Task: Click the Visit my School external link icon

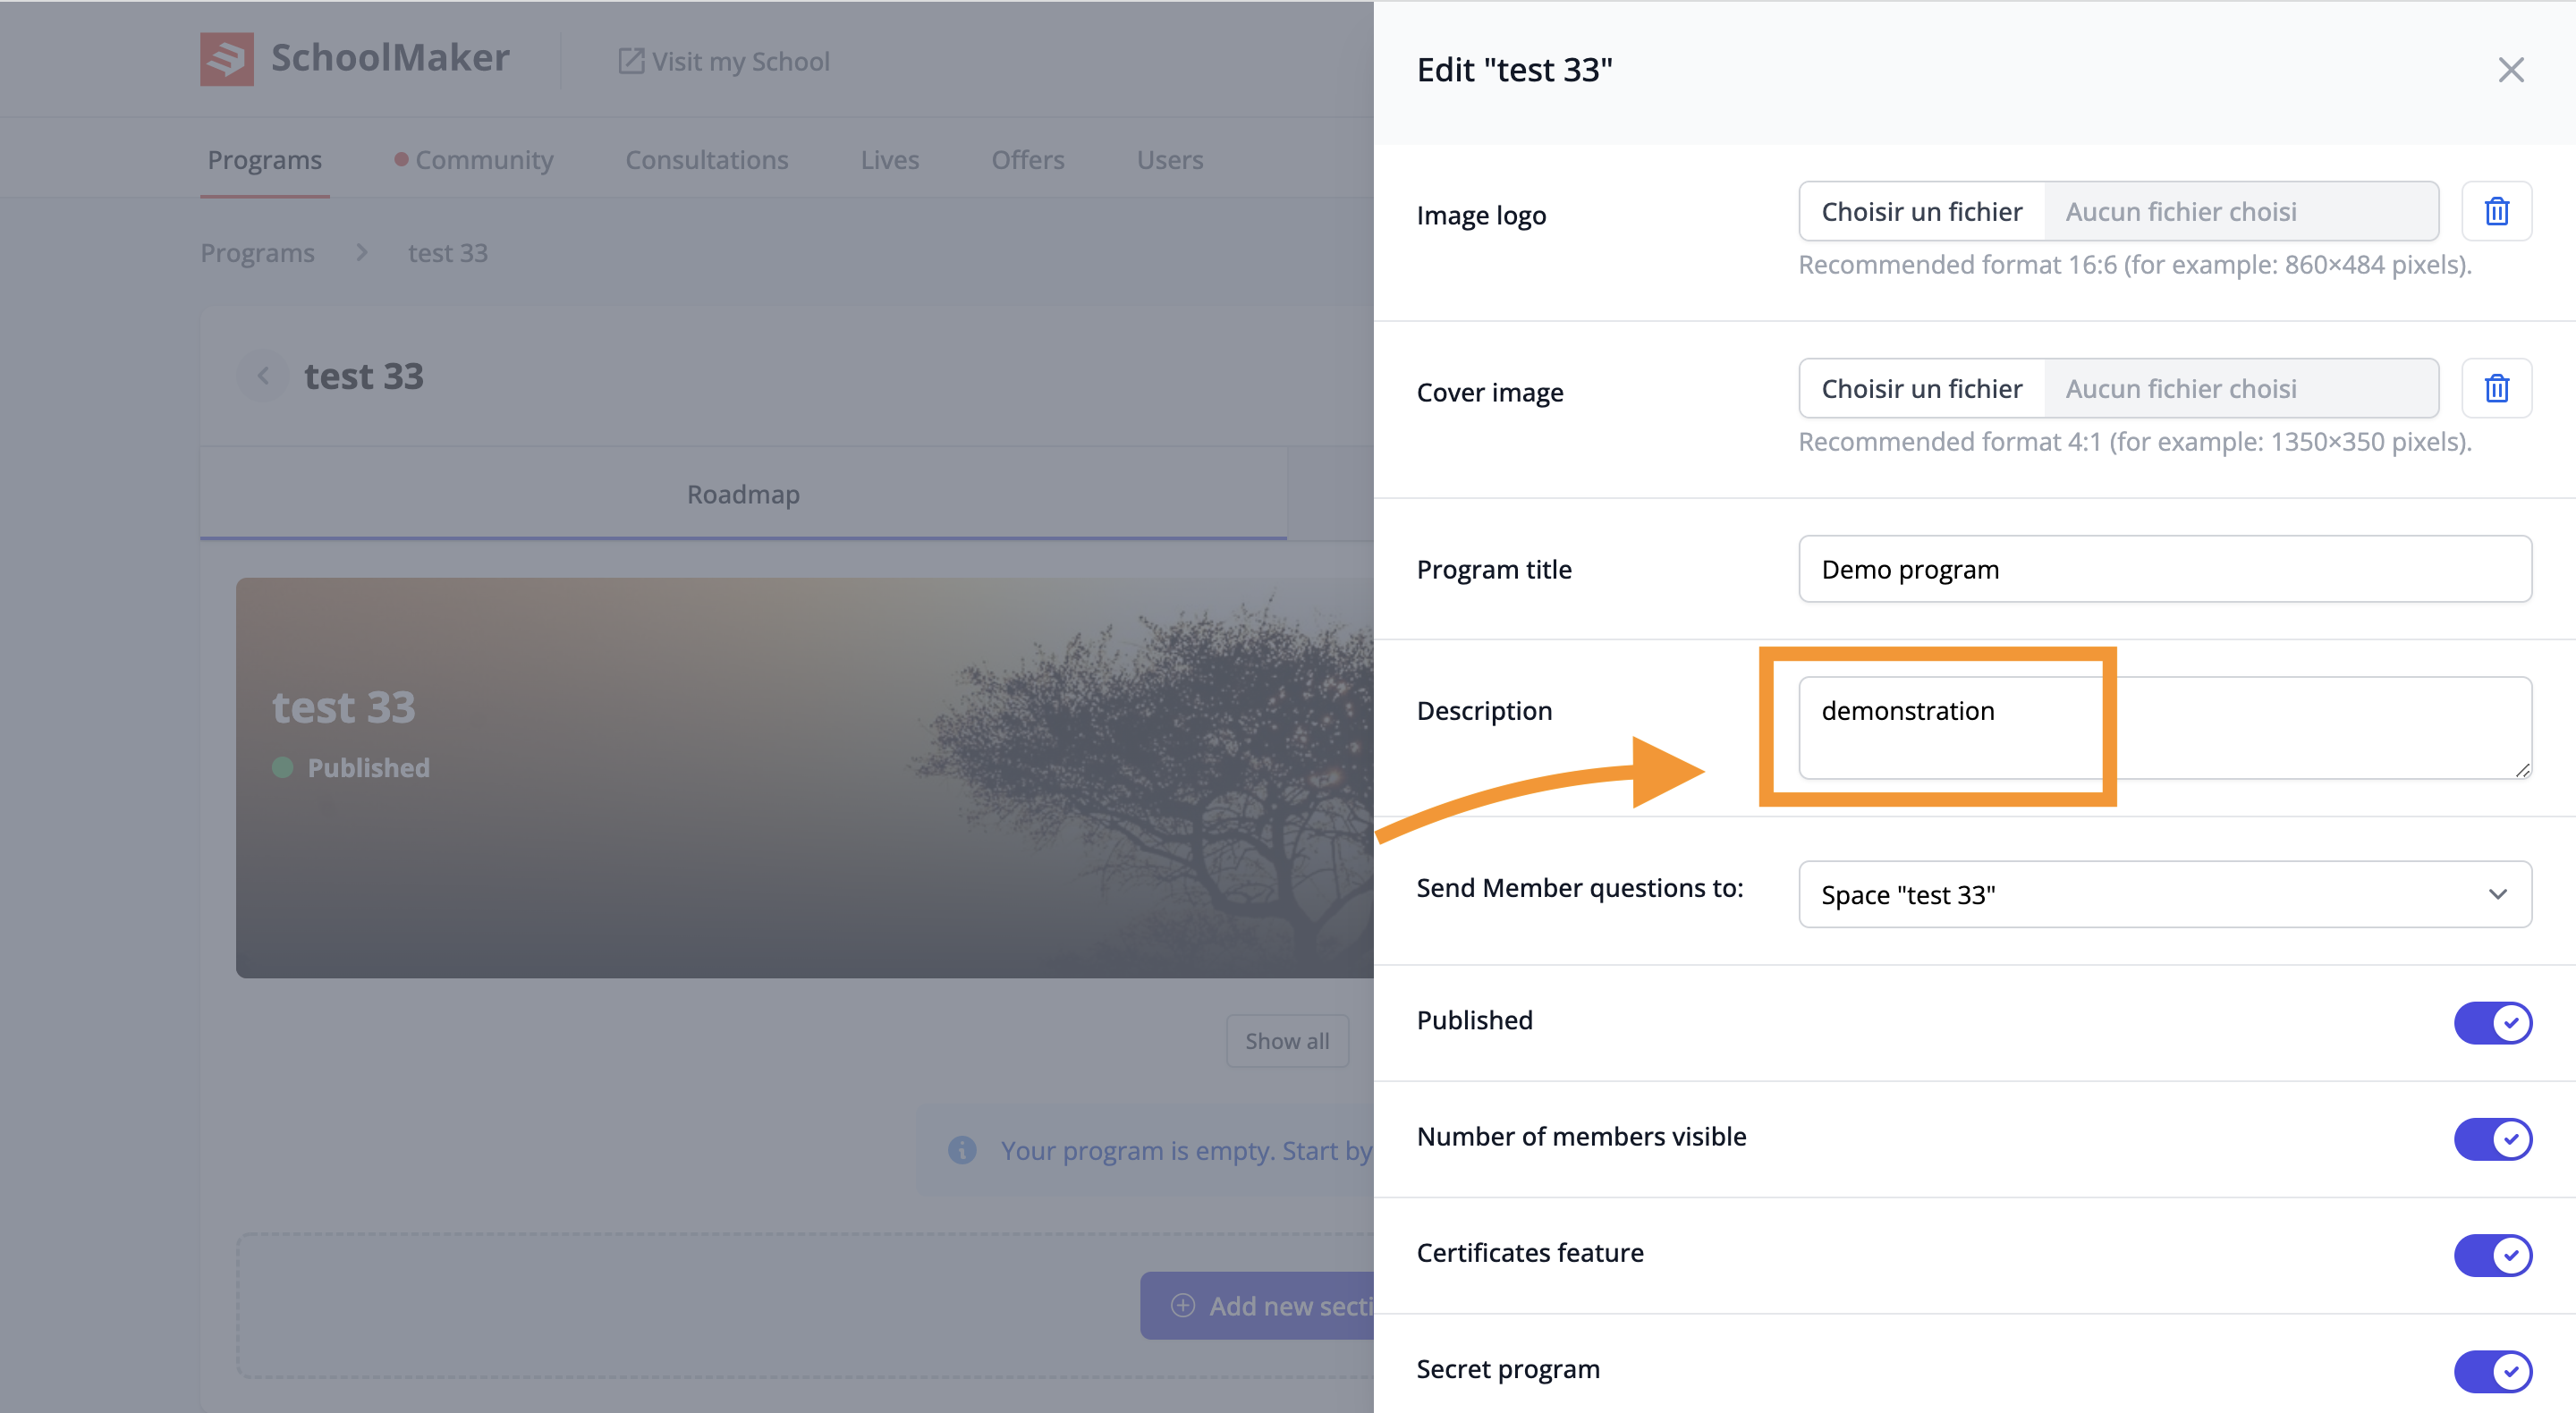Action: click(630, 61)
